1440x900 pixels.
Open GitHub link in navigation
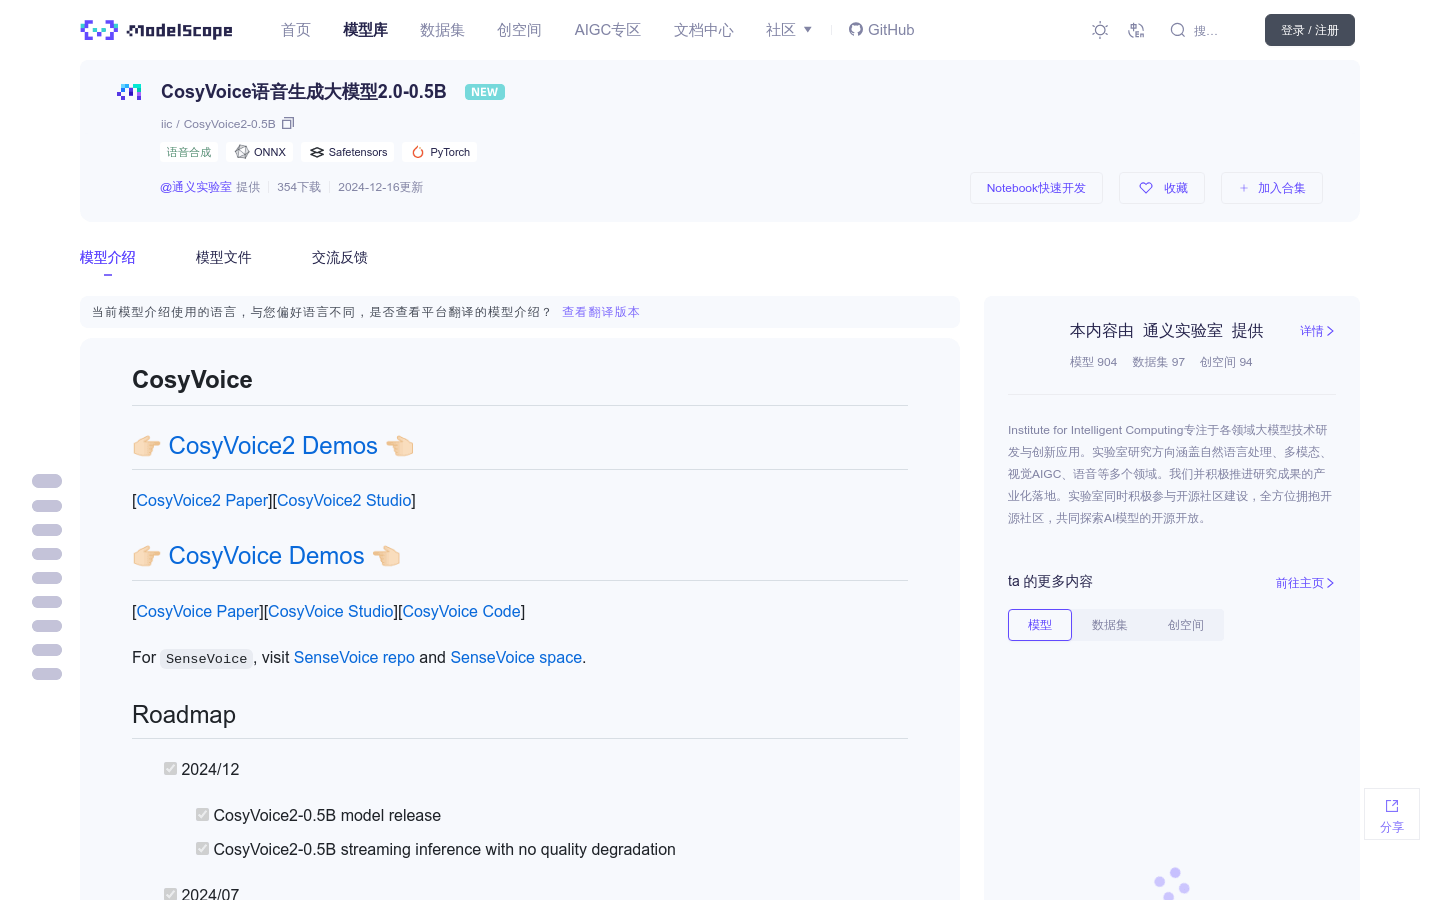pos(882,30)
